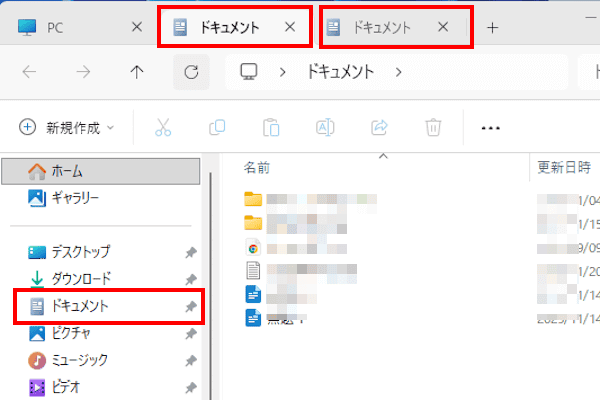The width and height of the screenshot is (600, 400).
Task: Click pin icon beside デスクトップ
Action: pyautogui.click(x=191, y=252)
